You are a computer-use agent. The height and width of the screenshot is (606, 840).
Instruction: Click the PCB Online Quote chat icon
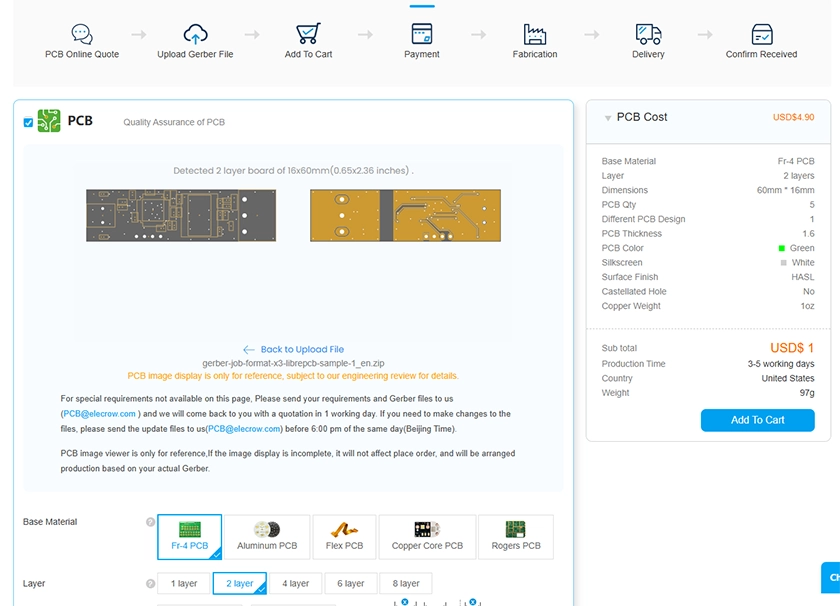pyautogui.click(x=82, y=34)
